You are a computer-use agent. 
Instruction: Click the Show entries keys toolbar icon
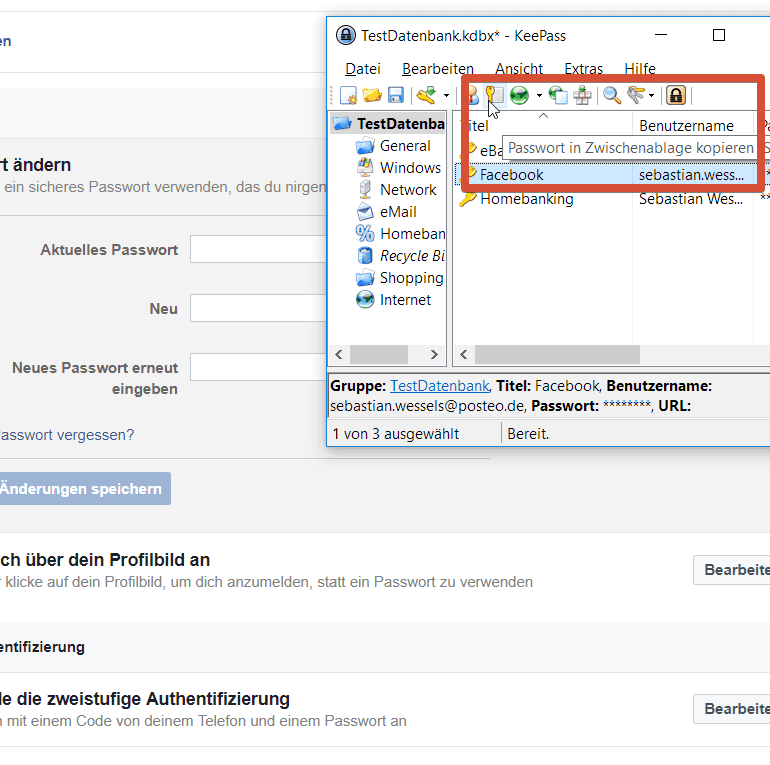point(636,95)
